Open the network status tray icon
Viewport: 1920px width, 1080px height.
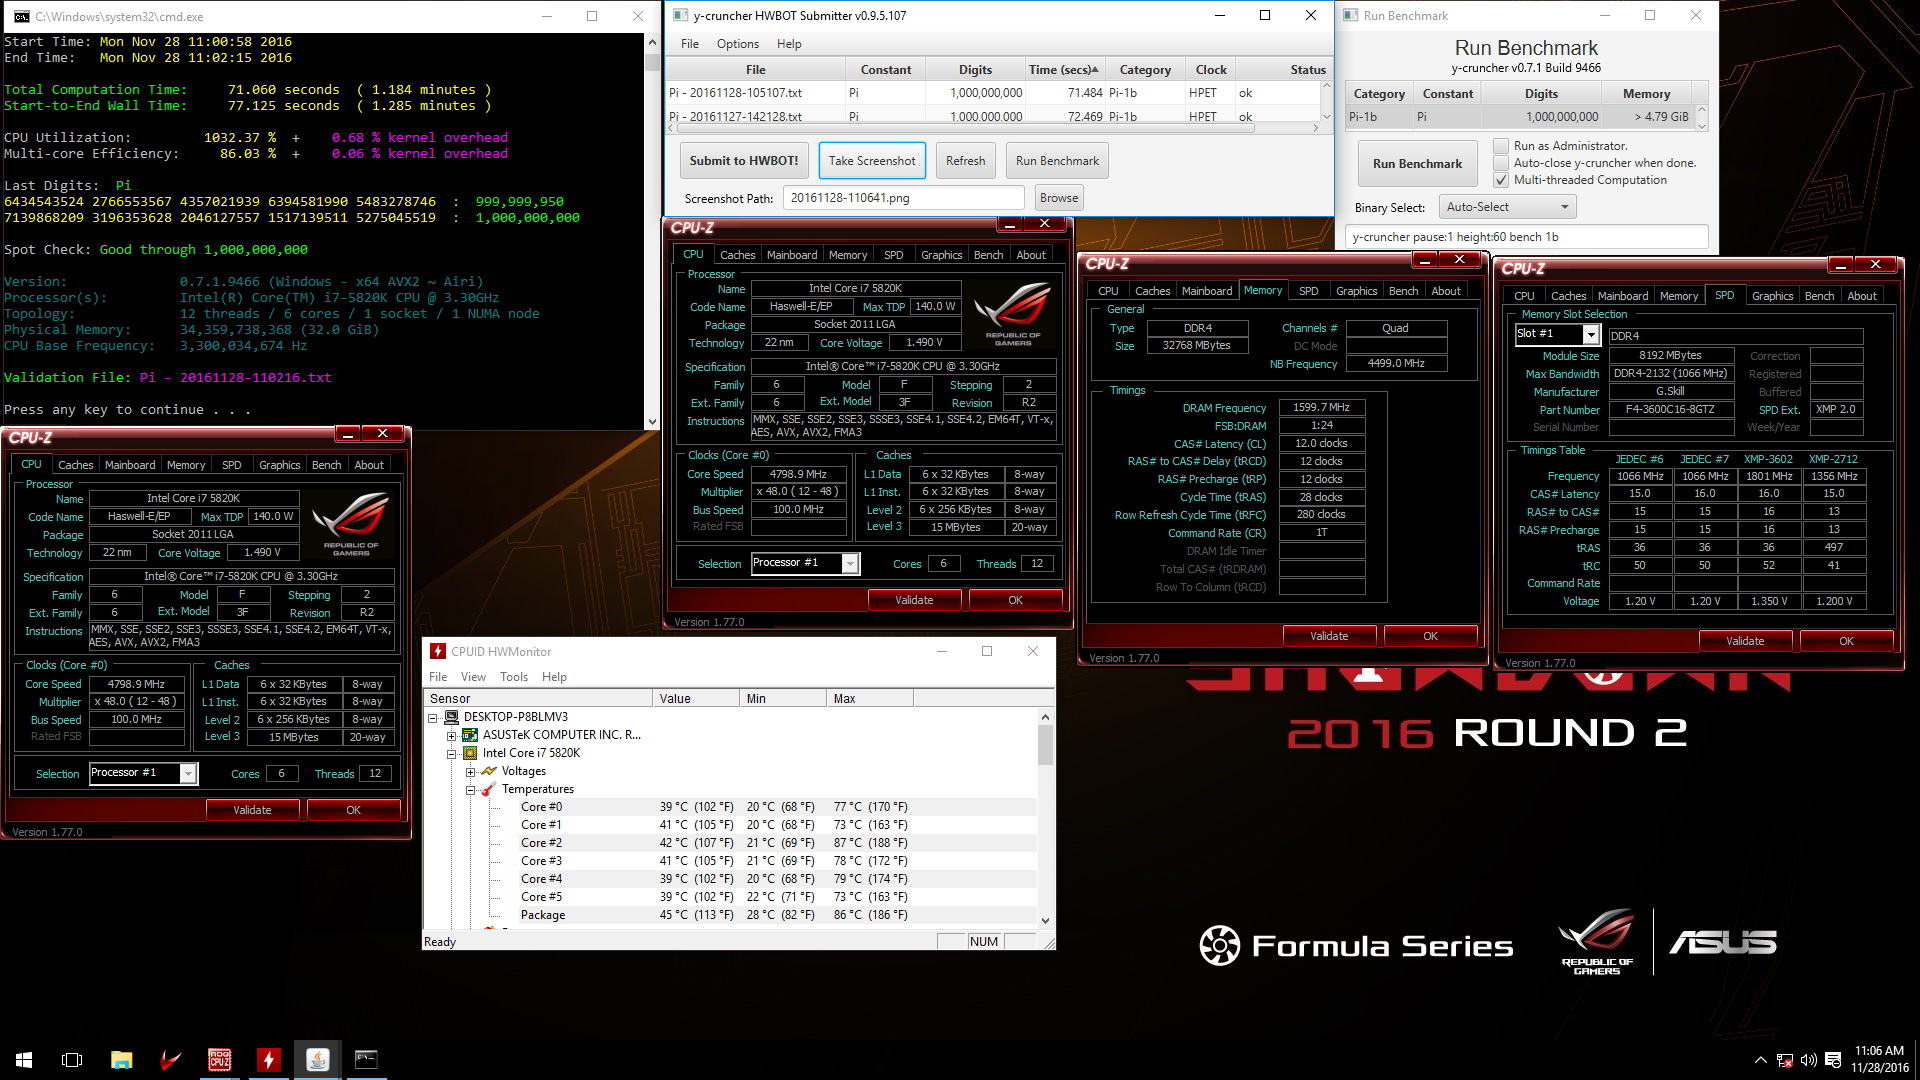[x=1785, y=1060]
